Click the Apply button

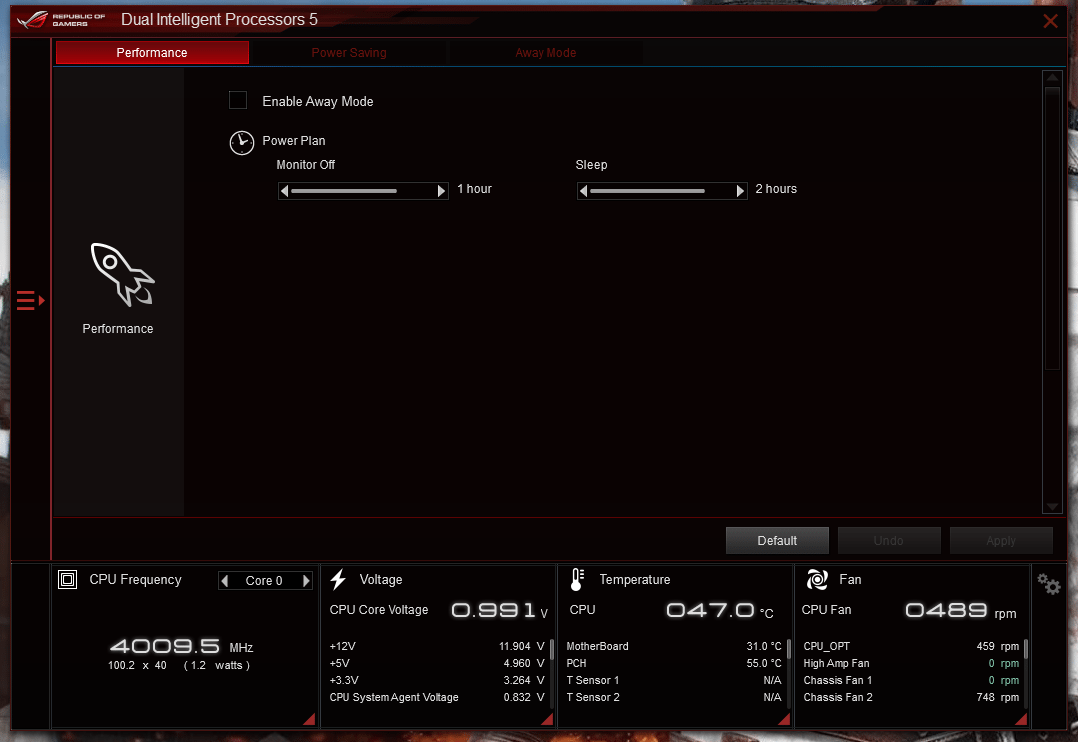1001,541
